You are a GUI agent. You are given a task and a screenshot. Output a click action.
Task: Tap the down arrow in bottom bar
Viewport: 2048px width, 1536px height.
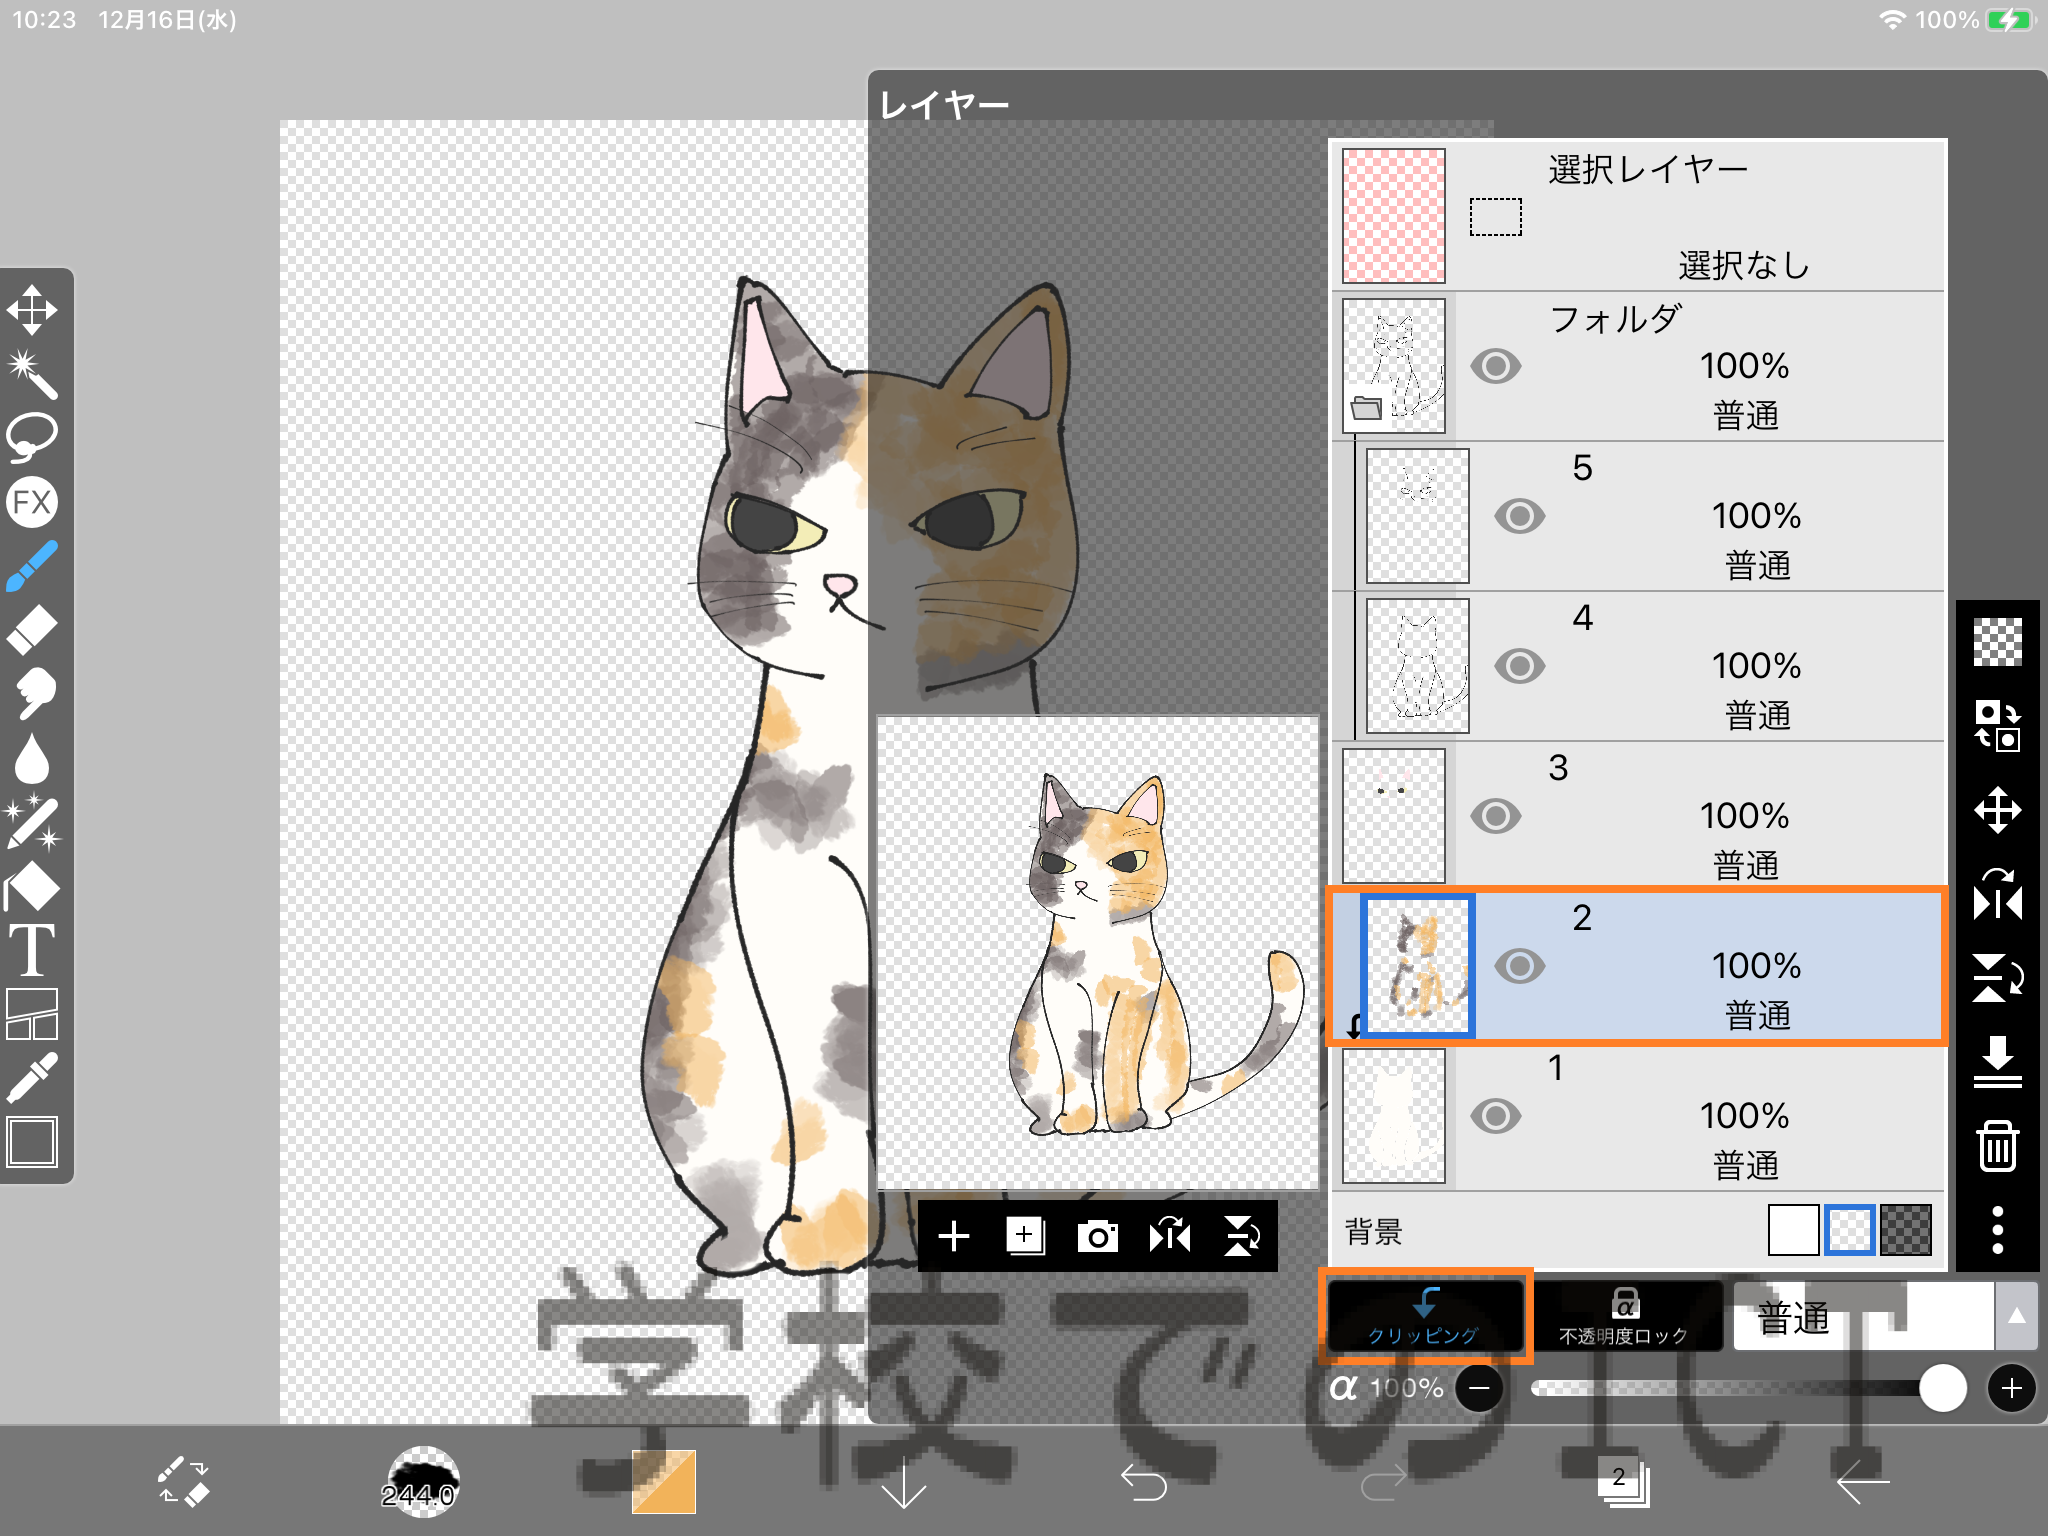(904, 1484)
